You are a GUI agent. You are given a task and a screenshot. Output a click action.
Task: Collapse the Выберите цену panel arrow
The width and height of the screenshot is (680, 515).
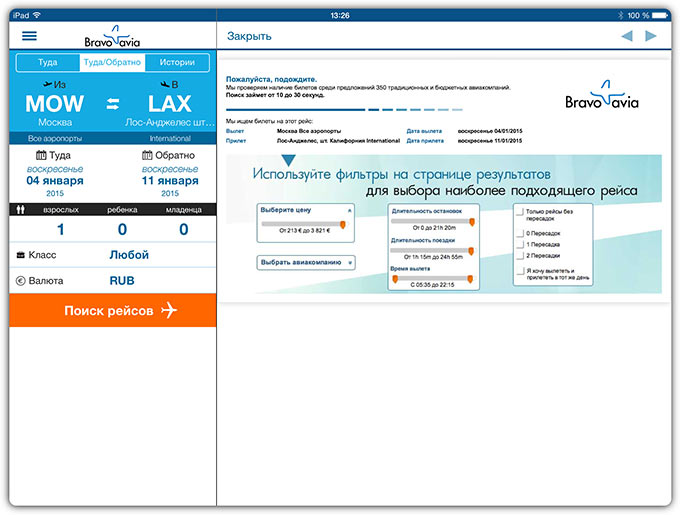[350, 211]
